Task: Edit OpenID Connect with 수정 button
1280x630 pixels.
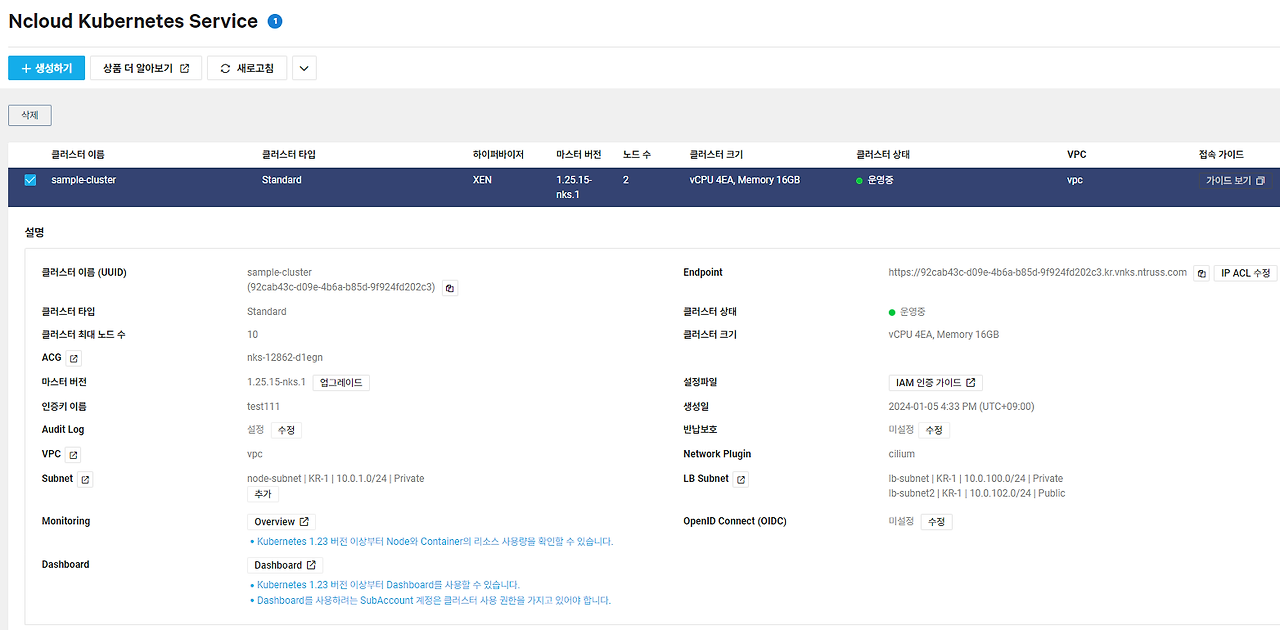Action: [937, 522]
